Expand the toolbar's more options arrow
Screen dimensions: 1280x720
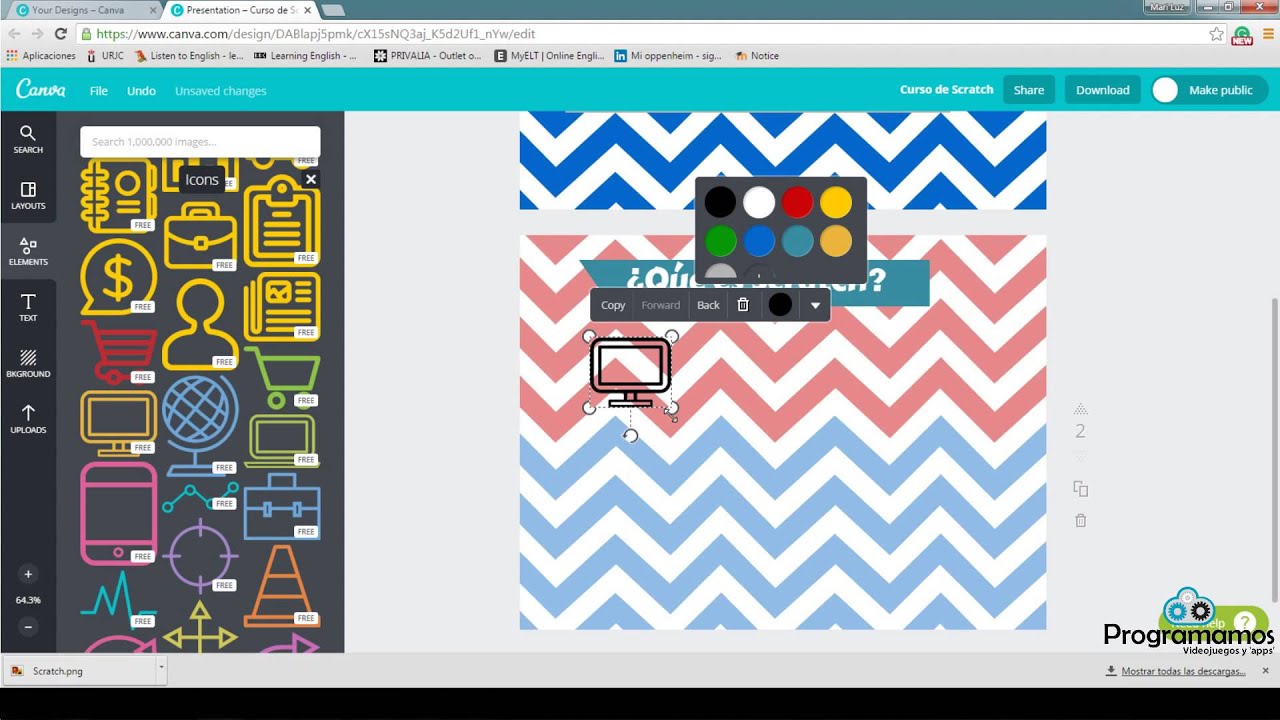click(815, 305)
